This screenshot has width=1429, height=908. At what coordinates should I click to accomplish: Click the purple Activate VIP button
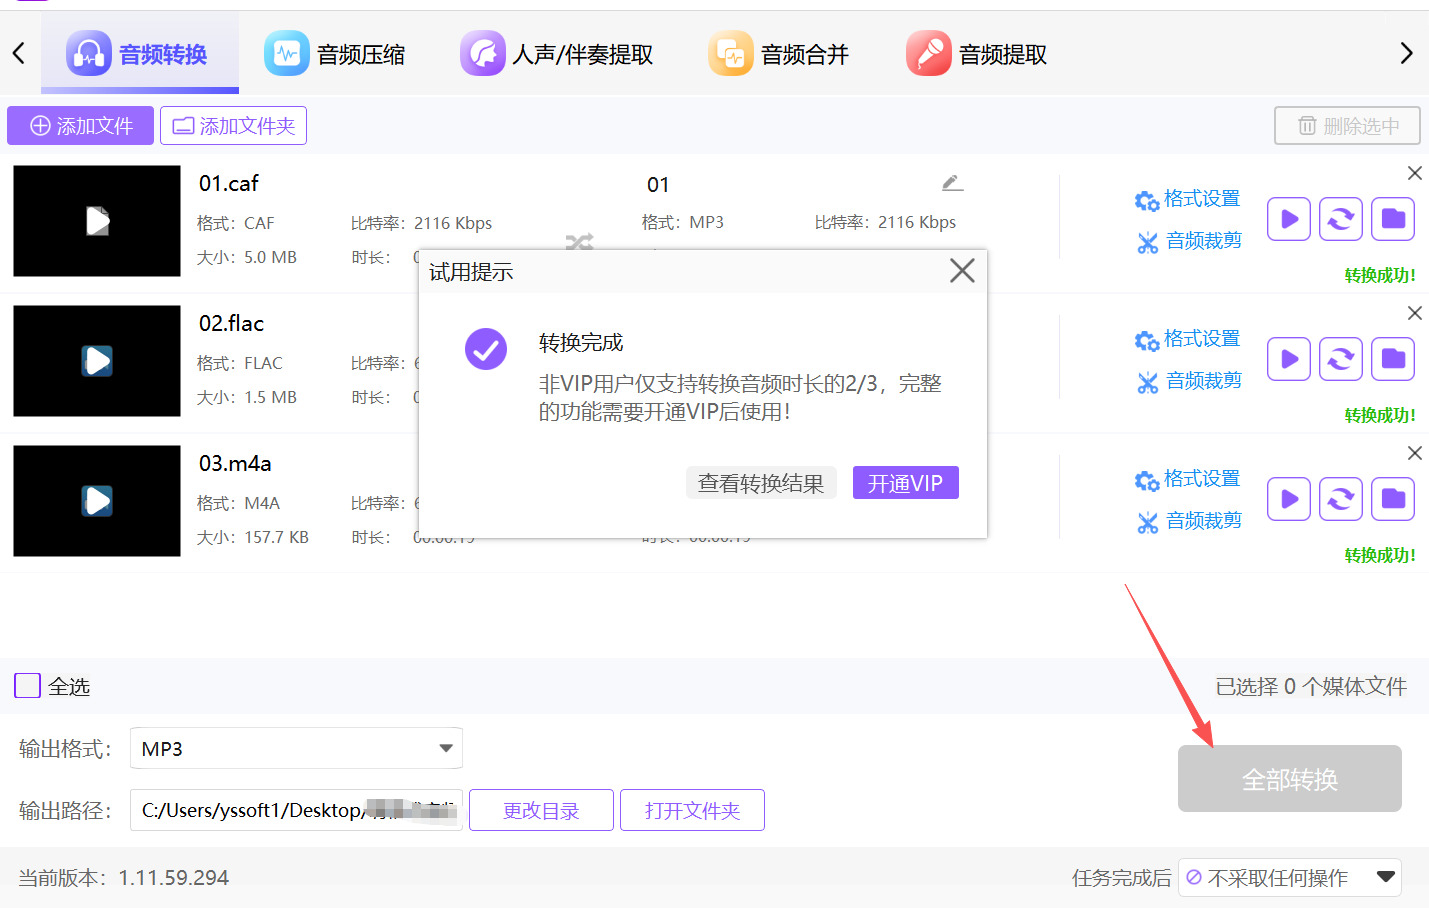(x=905, y=483)
